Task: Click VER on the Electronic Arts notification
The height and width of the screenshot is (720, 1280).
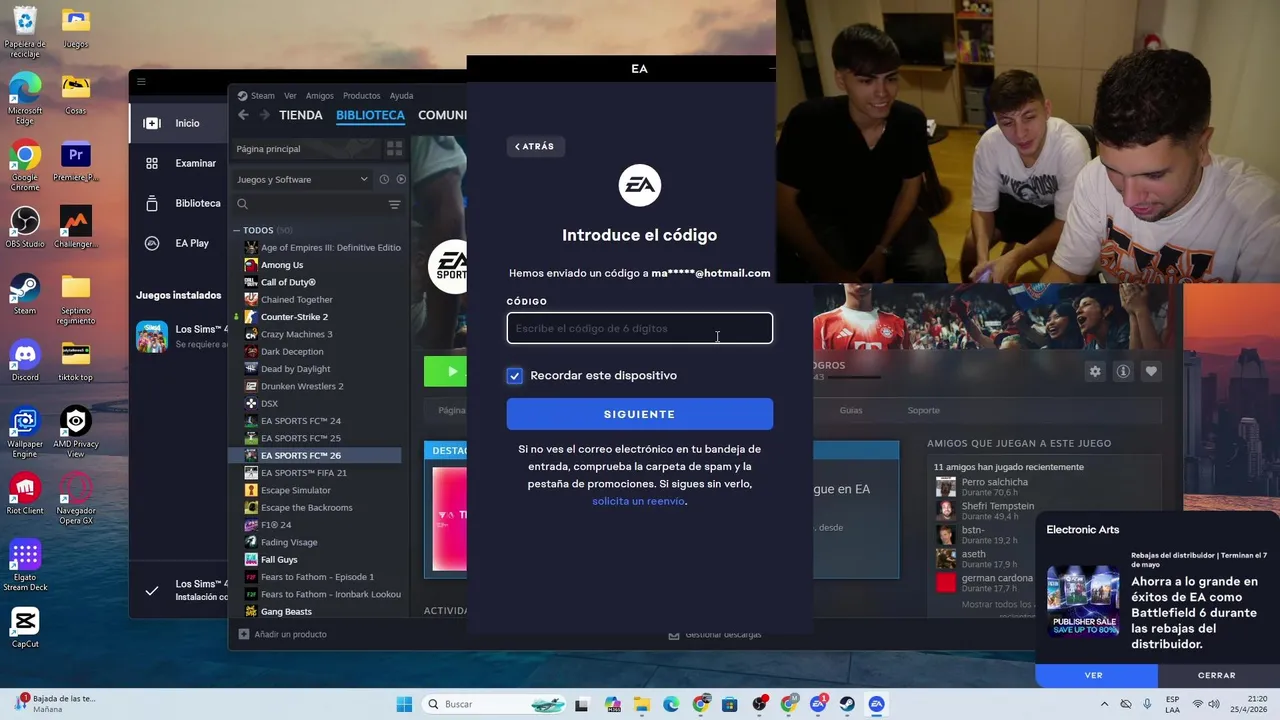Action: pyautogui.click(x=1094, y=675)
